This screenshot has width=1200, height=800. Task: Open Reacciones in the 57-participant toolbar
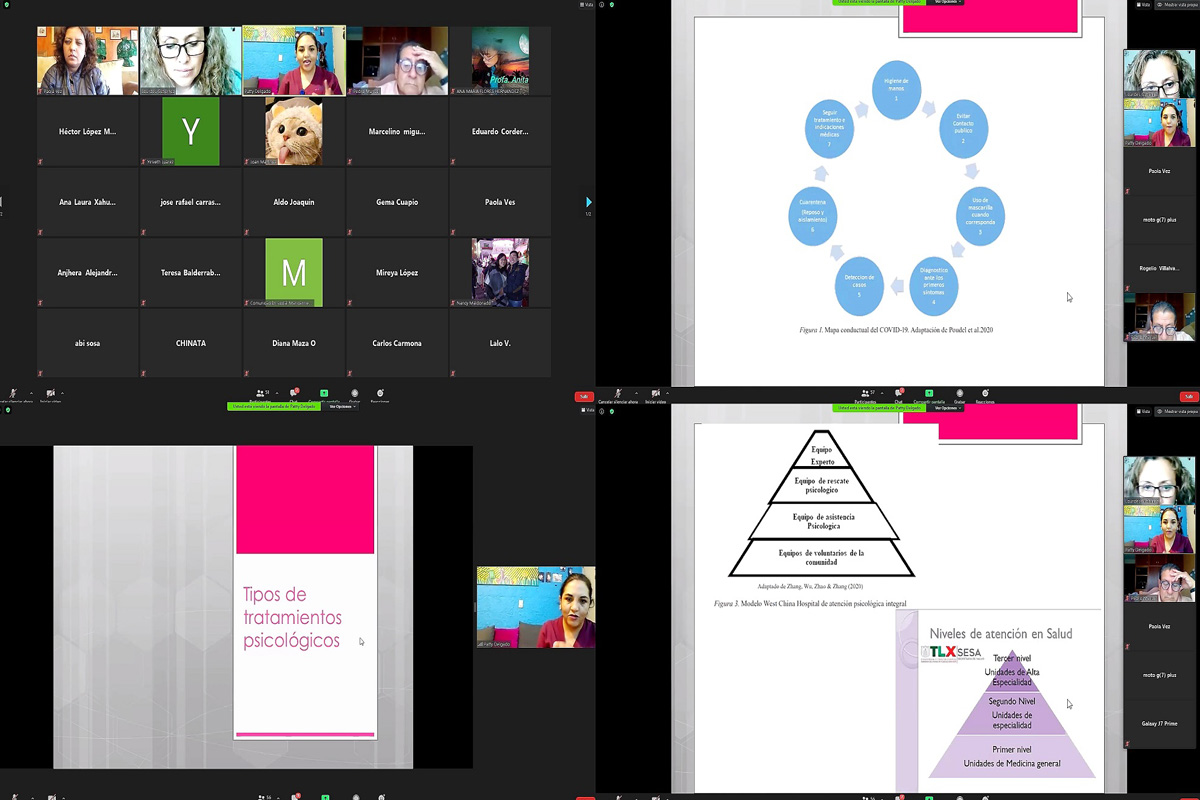985,394
